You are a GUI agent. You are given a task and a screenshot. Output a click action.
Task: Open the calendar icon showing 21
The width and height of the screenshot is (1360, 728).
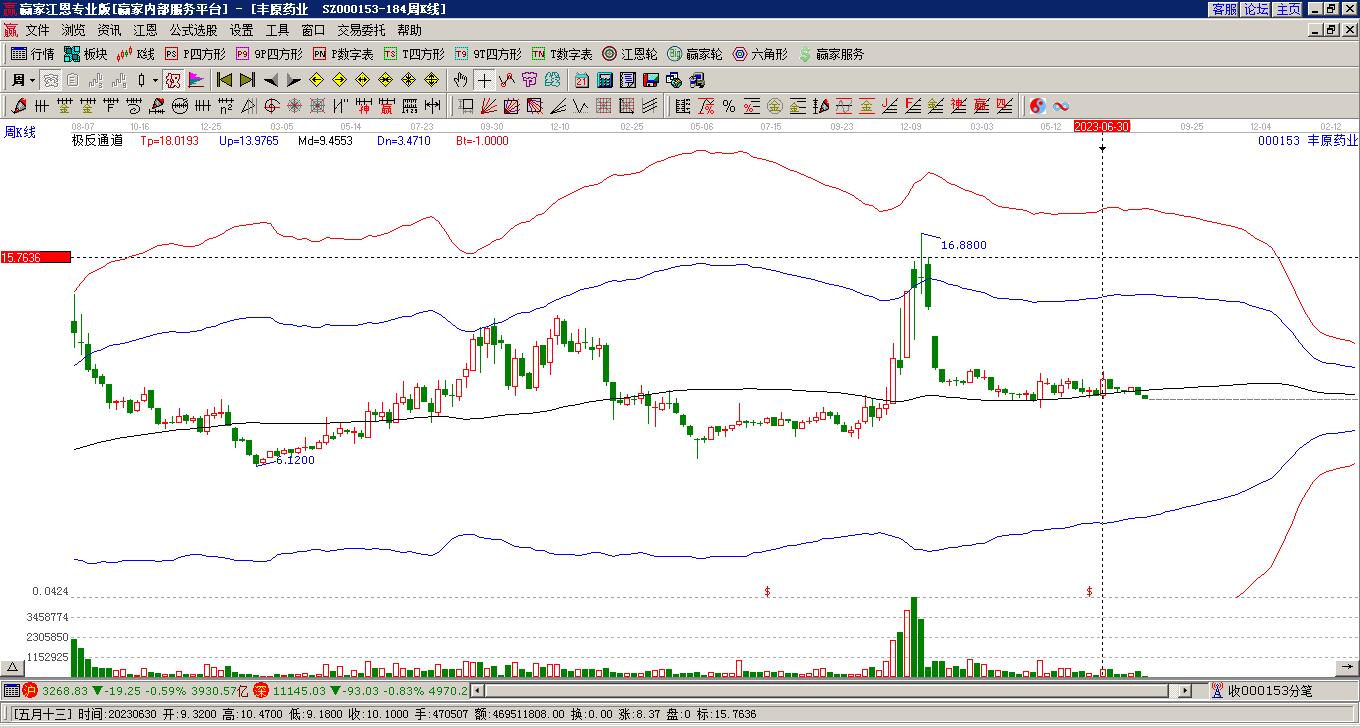582,80
